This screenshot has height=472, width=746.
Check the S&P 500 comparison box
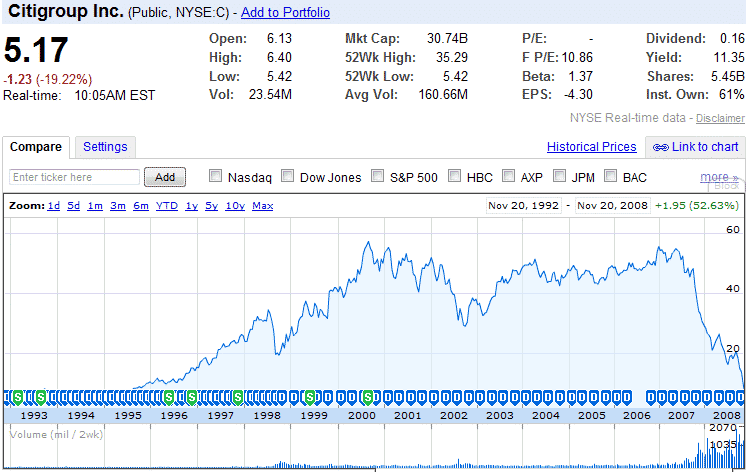point(378,177)
